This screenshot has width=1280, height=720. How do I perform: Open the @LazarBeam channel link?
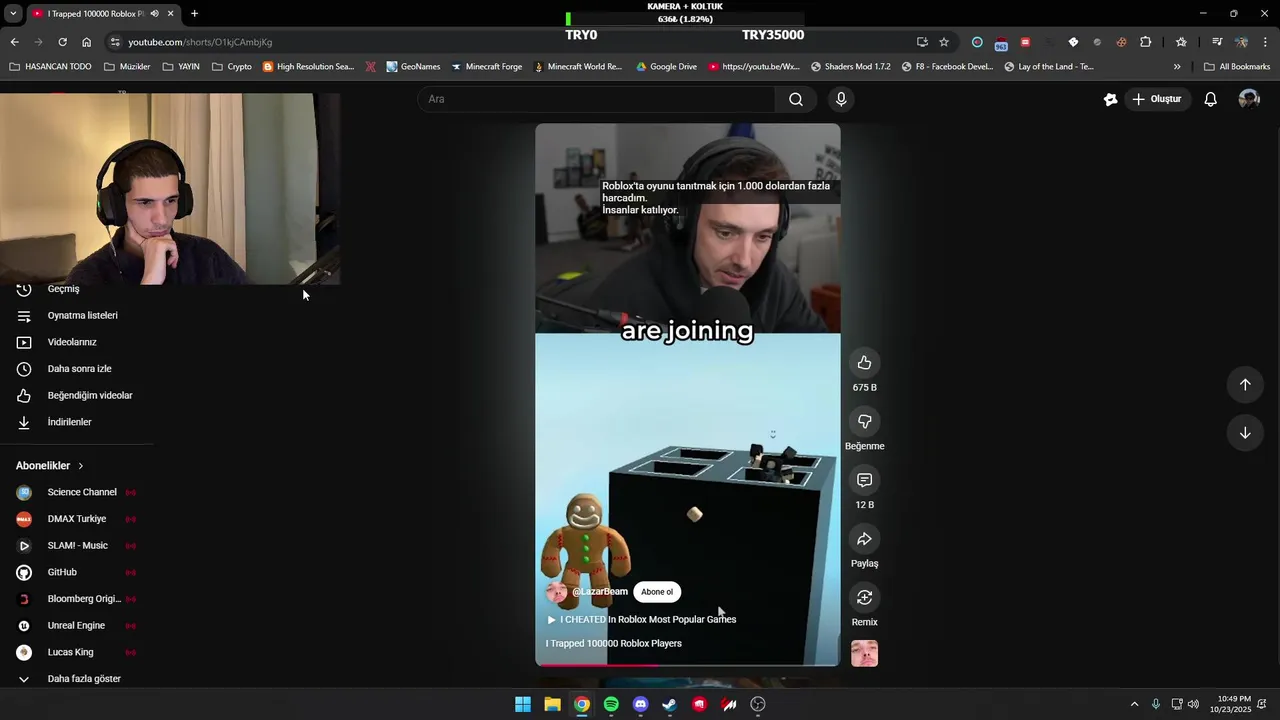tap(600, 592)
